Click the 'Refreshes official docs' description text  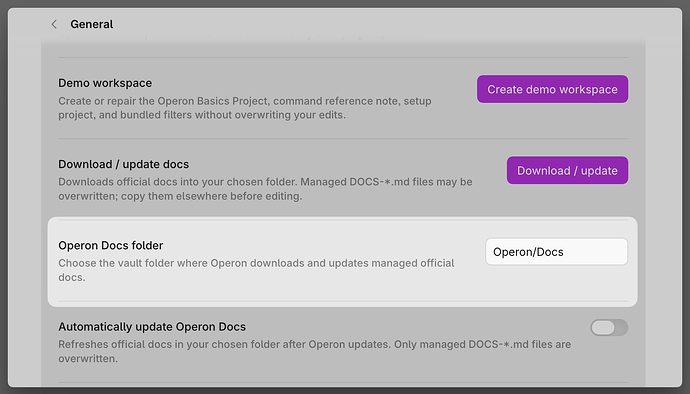[315, 351]
